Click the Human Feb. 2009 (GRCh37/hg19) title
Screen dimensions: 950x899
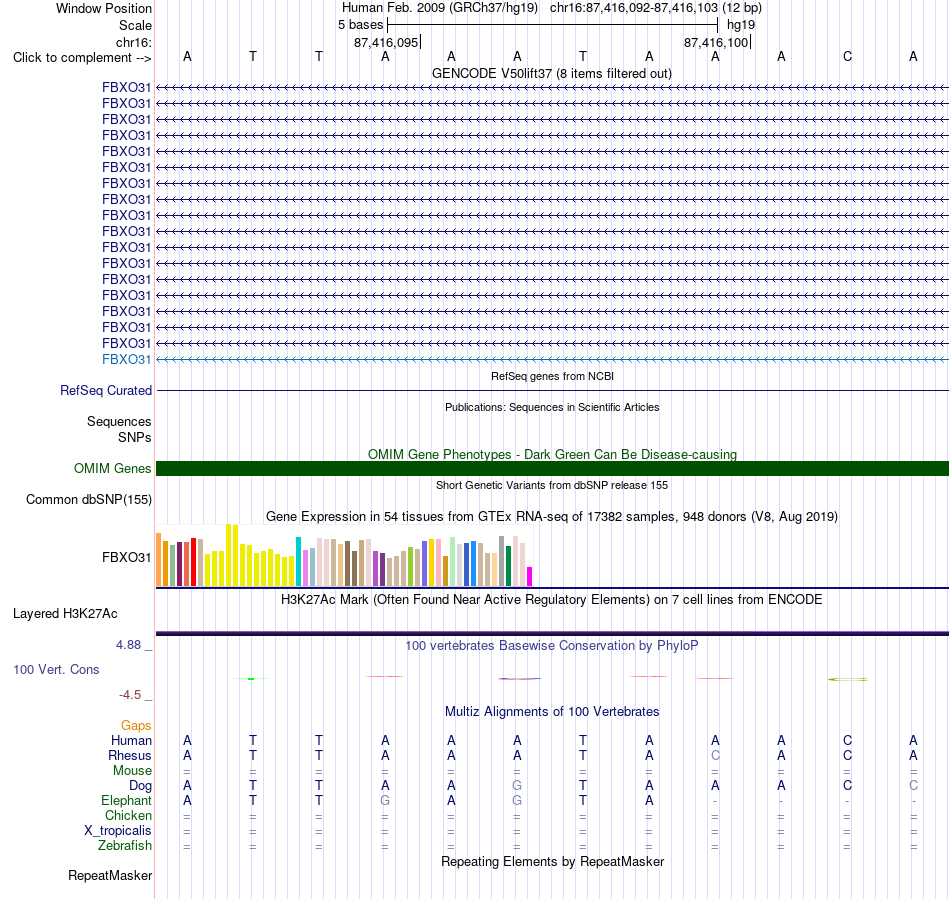point(440,8)
